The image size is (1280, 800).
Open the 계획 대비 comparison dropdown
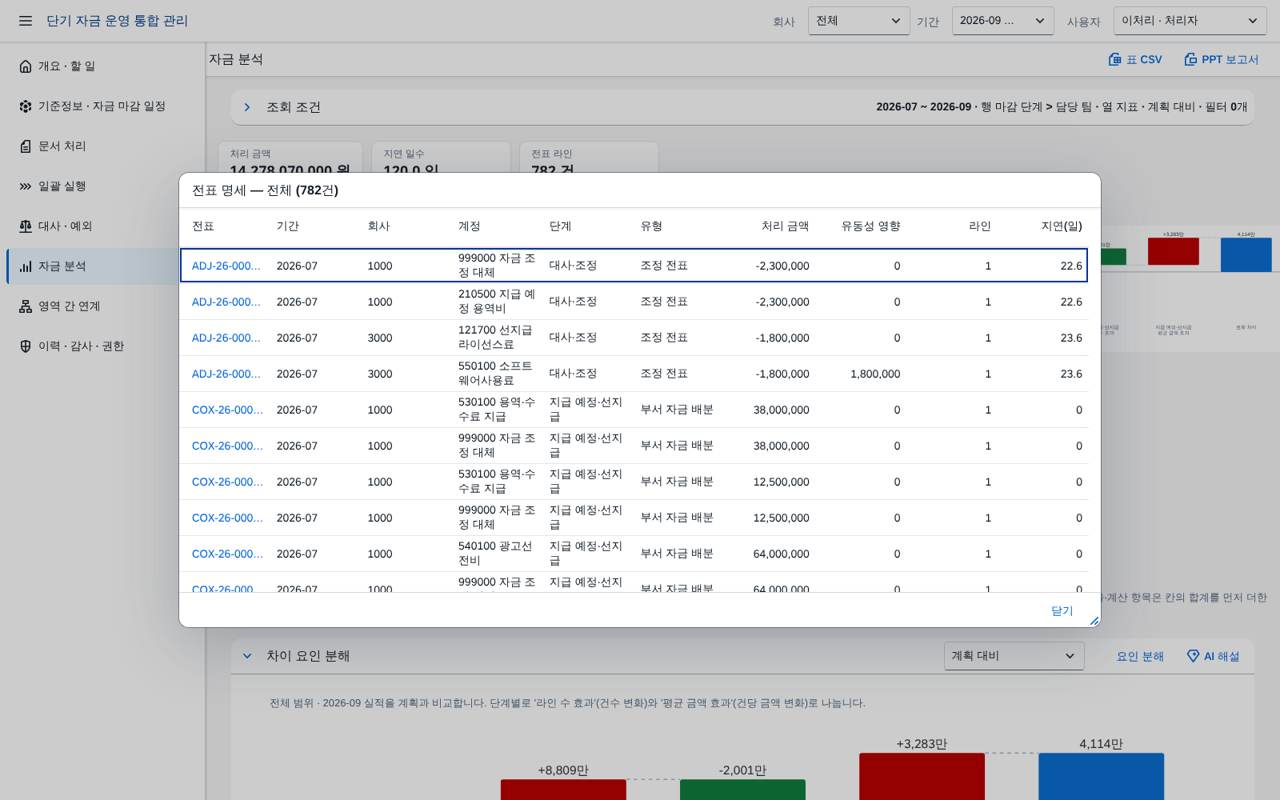1014,656
